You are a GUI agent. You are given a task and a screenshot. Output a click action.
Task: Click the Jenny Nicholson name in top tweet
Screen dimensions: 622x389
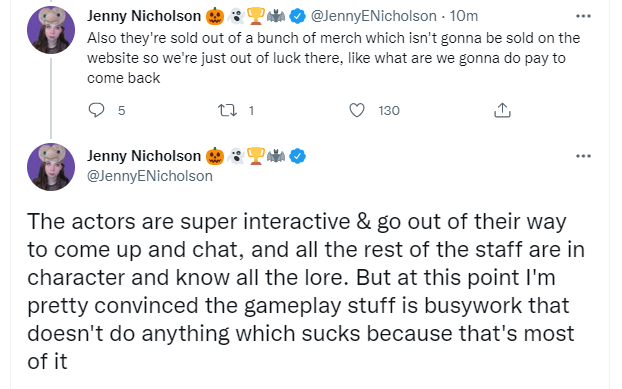coord(144,16)
